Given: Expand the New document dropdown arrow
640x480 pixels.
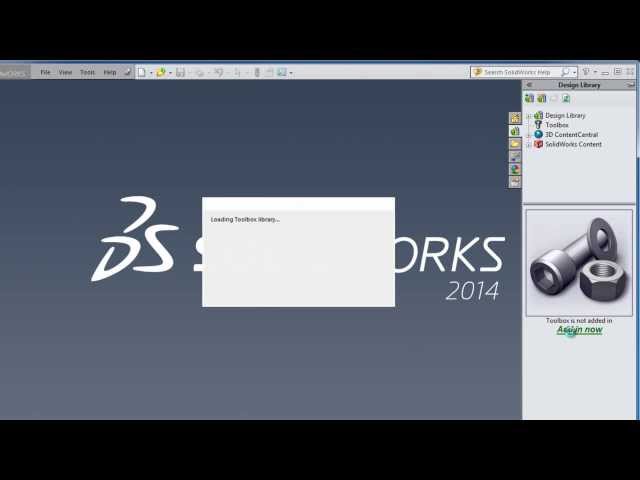Looking at the screenshot, I should pos(151,73).
